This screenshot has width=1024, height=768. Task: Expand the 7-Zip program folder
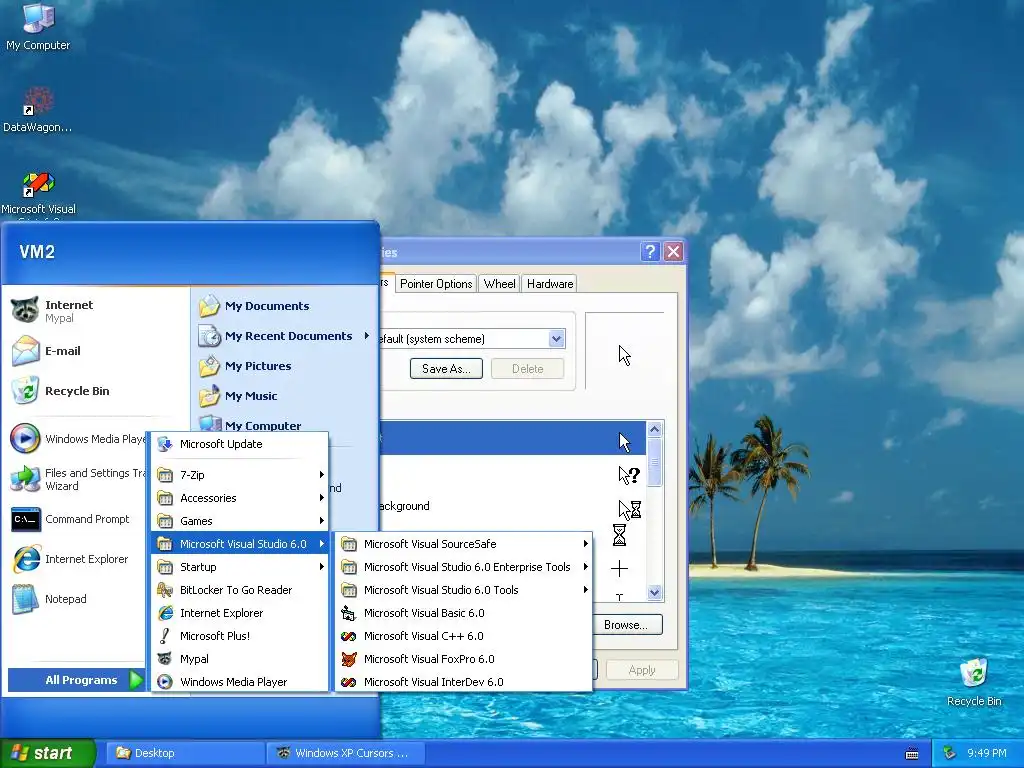coord(240,475)
